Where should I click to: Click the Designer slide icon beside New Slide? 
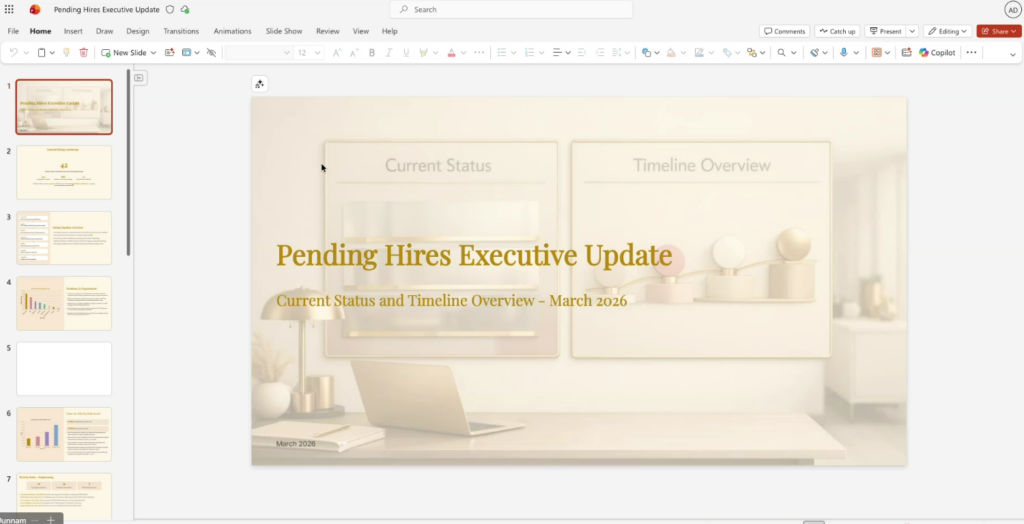coord(169,52)
